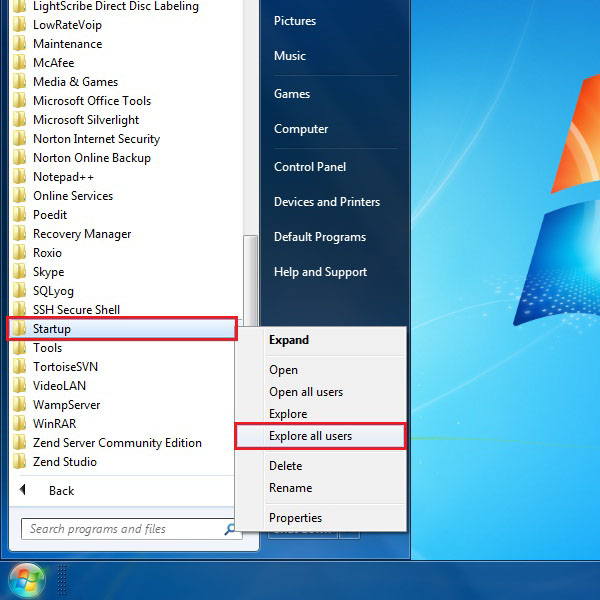Click the folder icon beside SQLyog
The height and width of the screenshot is (600, 600).
coord(19,291)
